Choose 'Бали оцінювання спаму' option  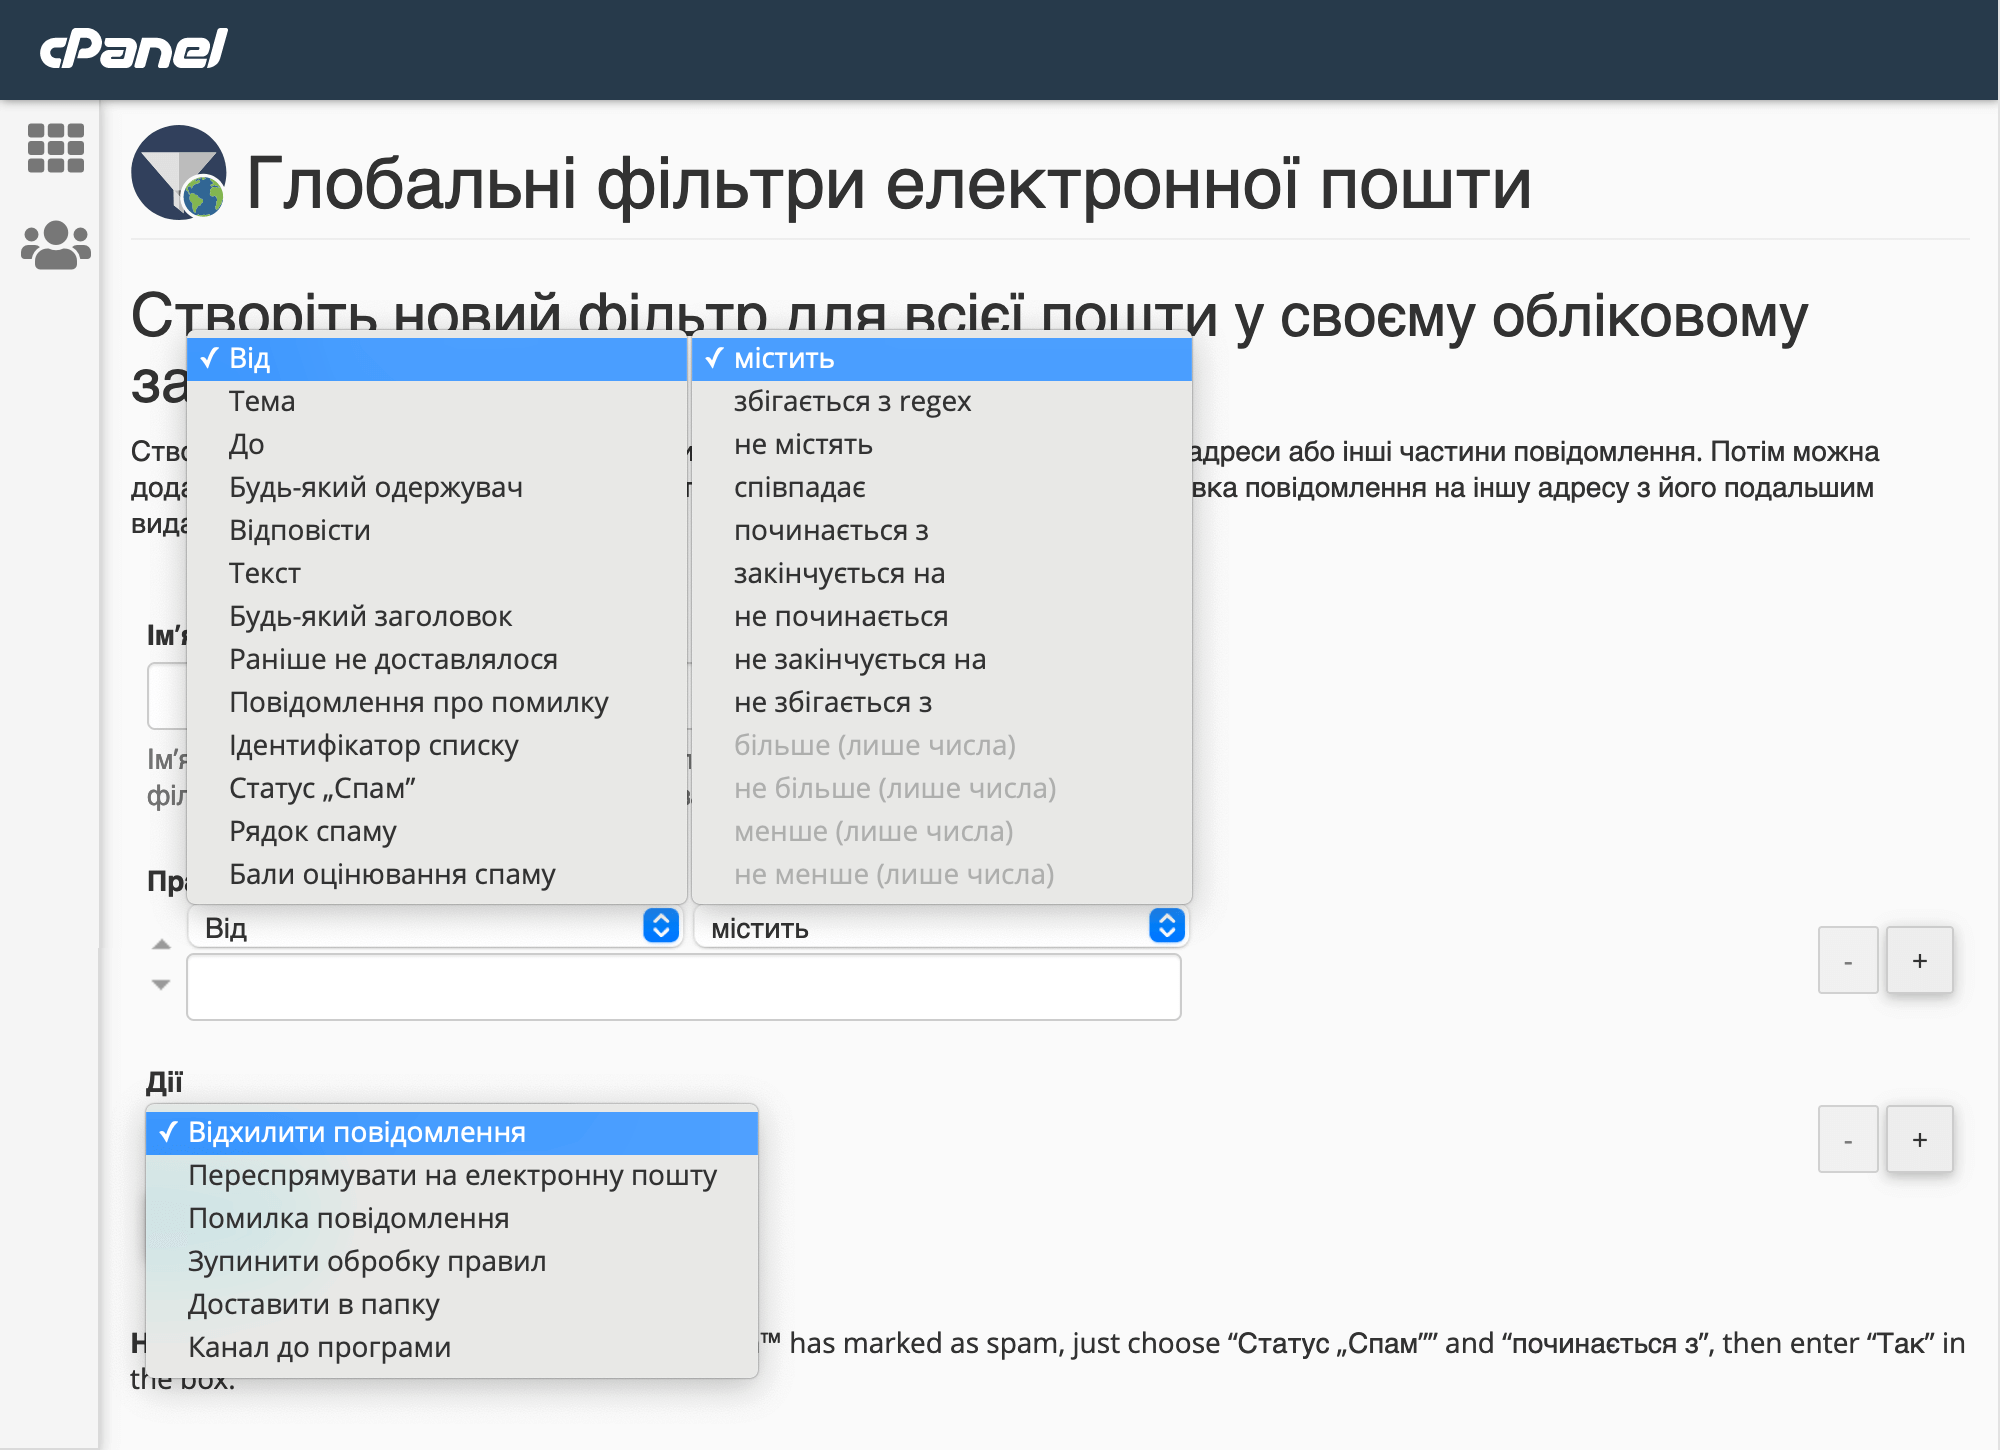[437, 874]
